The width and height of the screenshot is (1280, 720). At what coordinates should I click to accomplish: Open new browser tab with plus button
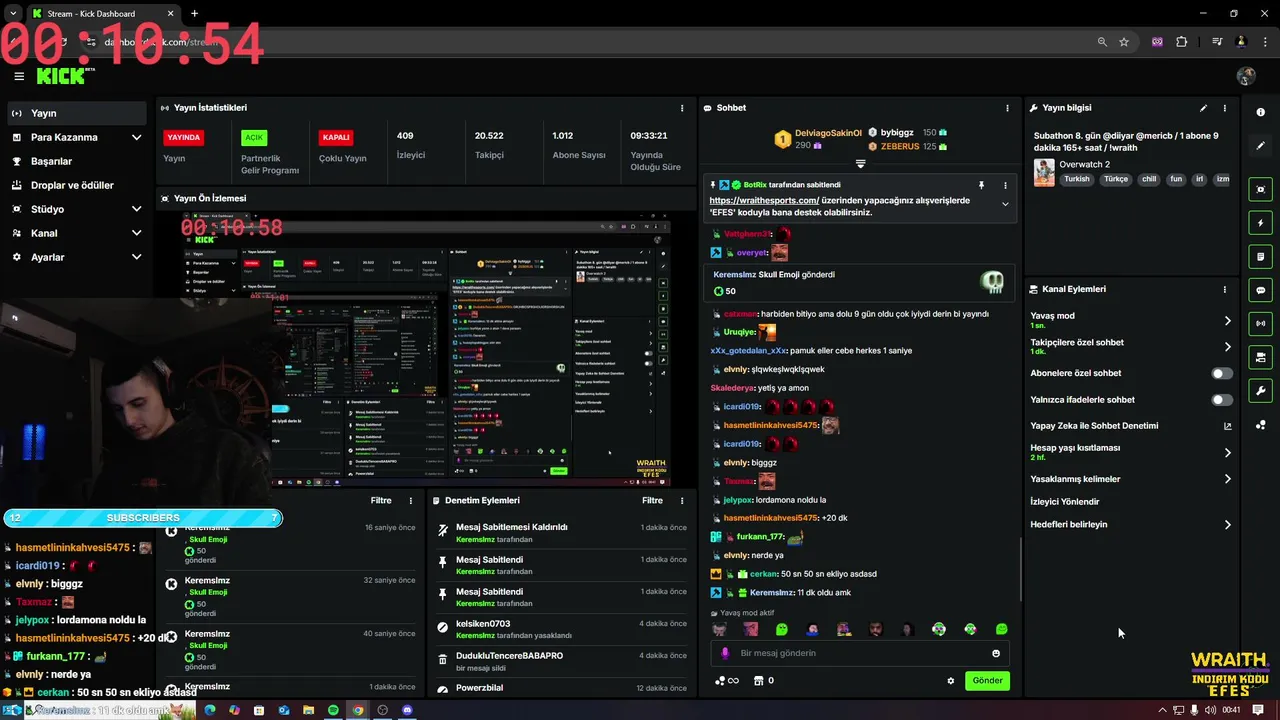pos(194,13)
